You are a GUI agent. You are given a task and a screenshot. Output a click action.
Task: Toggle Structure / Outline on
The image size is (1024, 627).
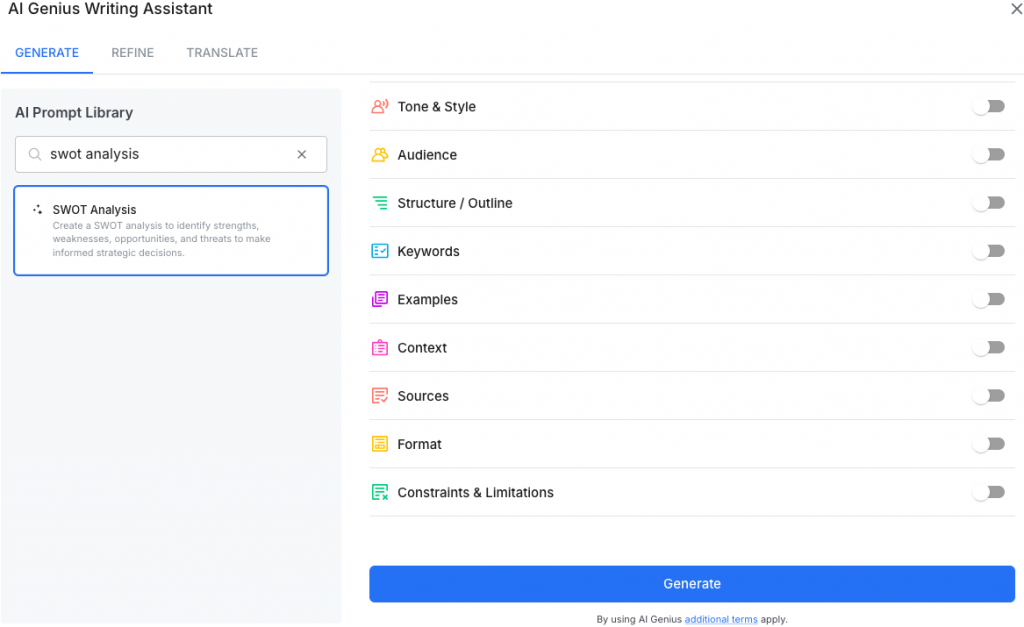[x=989, y=203]
